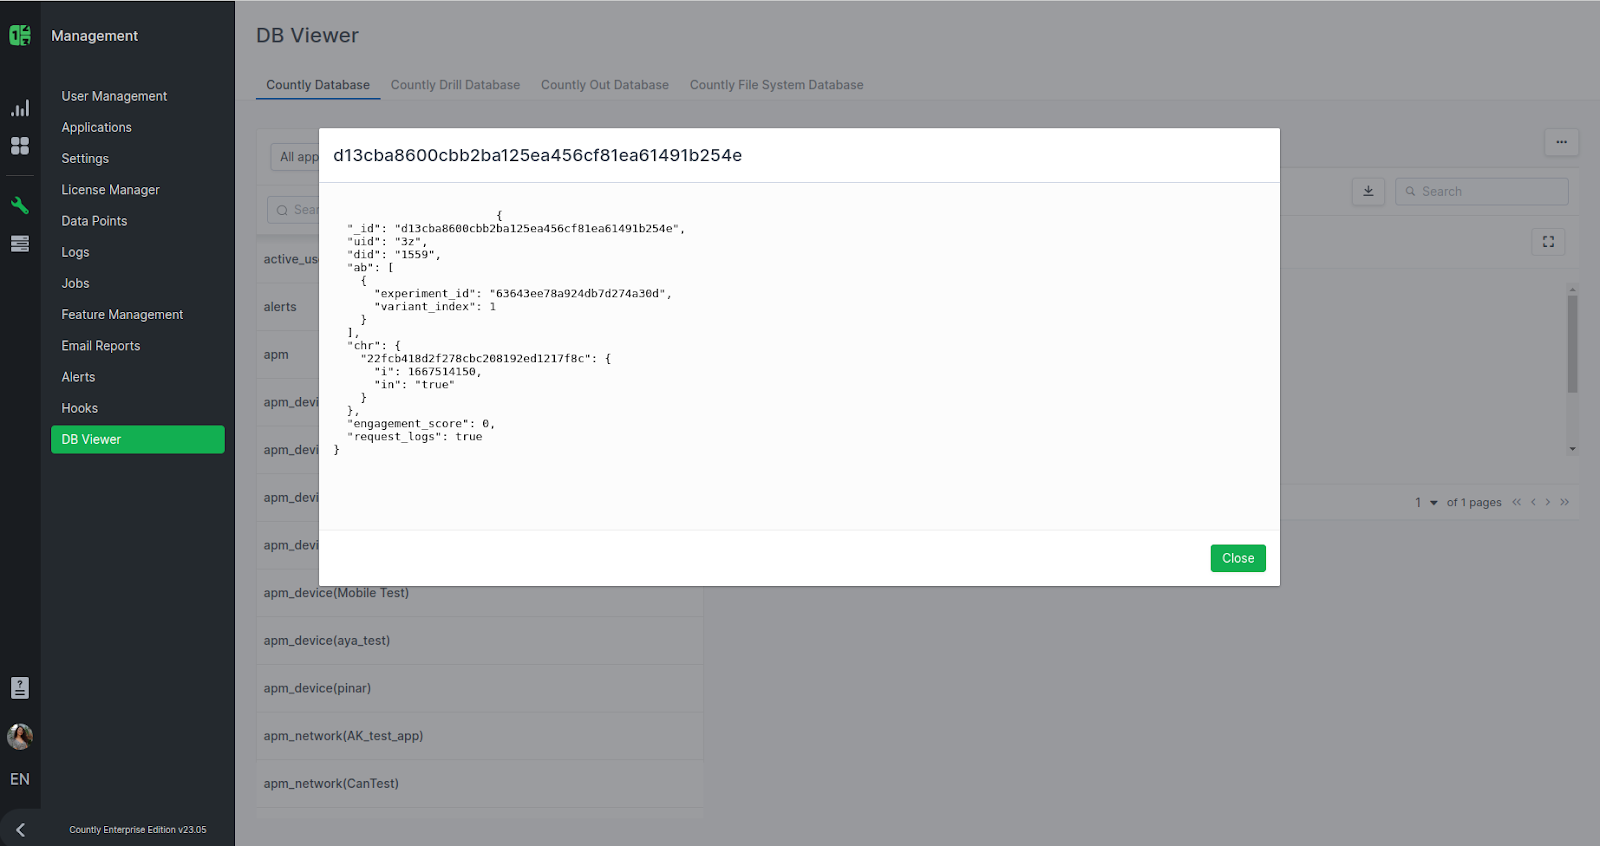The height and width of the screenshot is (846, 1600).
Task: Open the dashboards grid sidebar icon
Action: coord(20,146)
